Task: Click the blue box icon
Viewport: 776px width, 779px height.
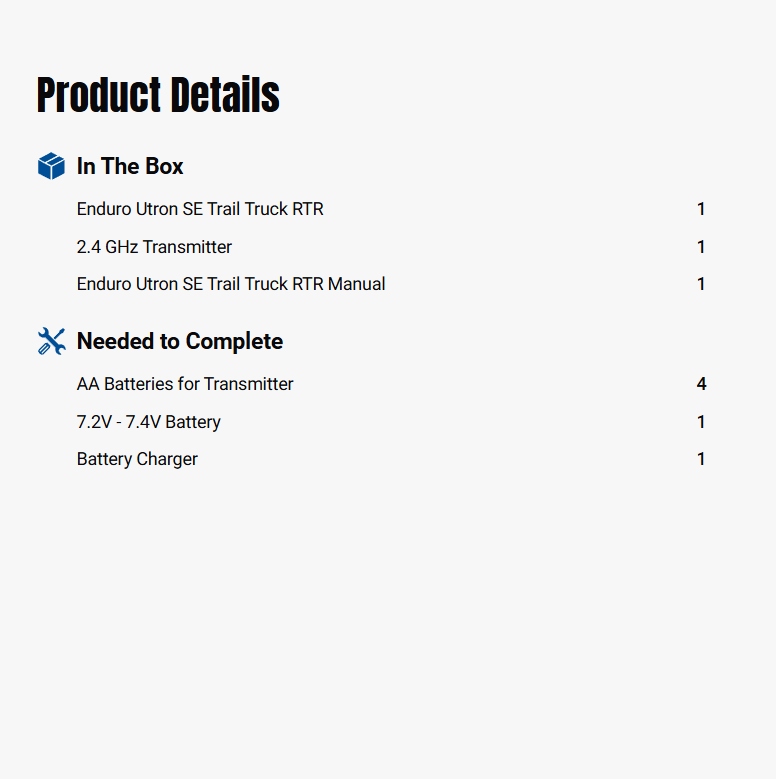Action: 51,166
